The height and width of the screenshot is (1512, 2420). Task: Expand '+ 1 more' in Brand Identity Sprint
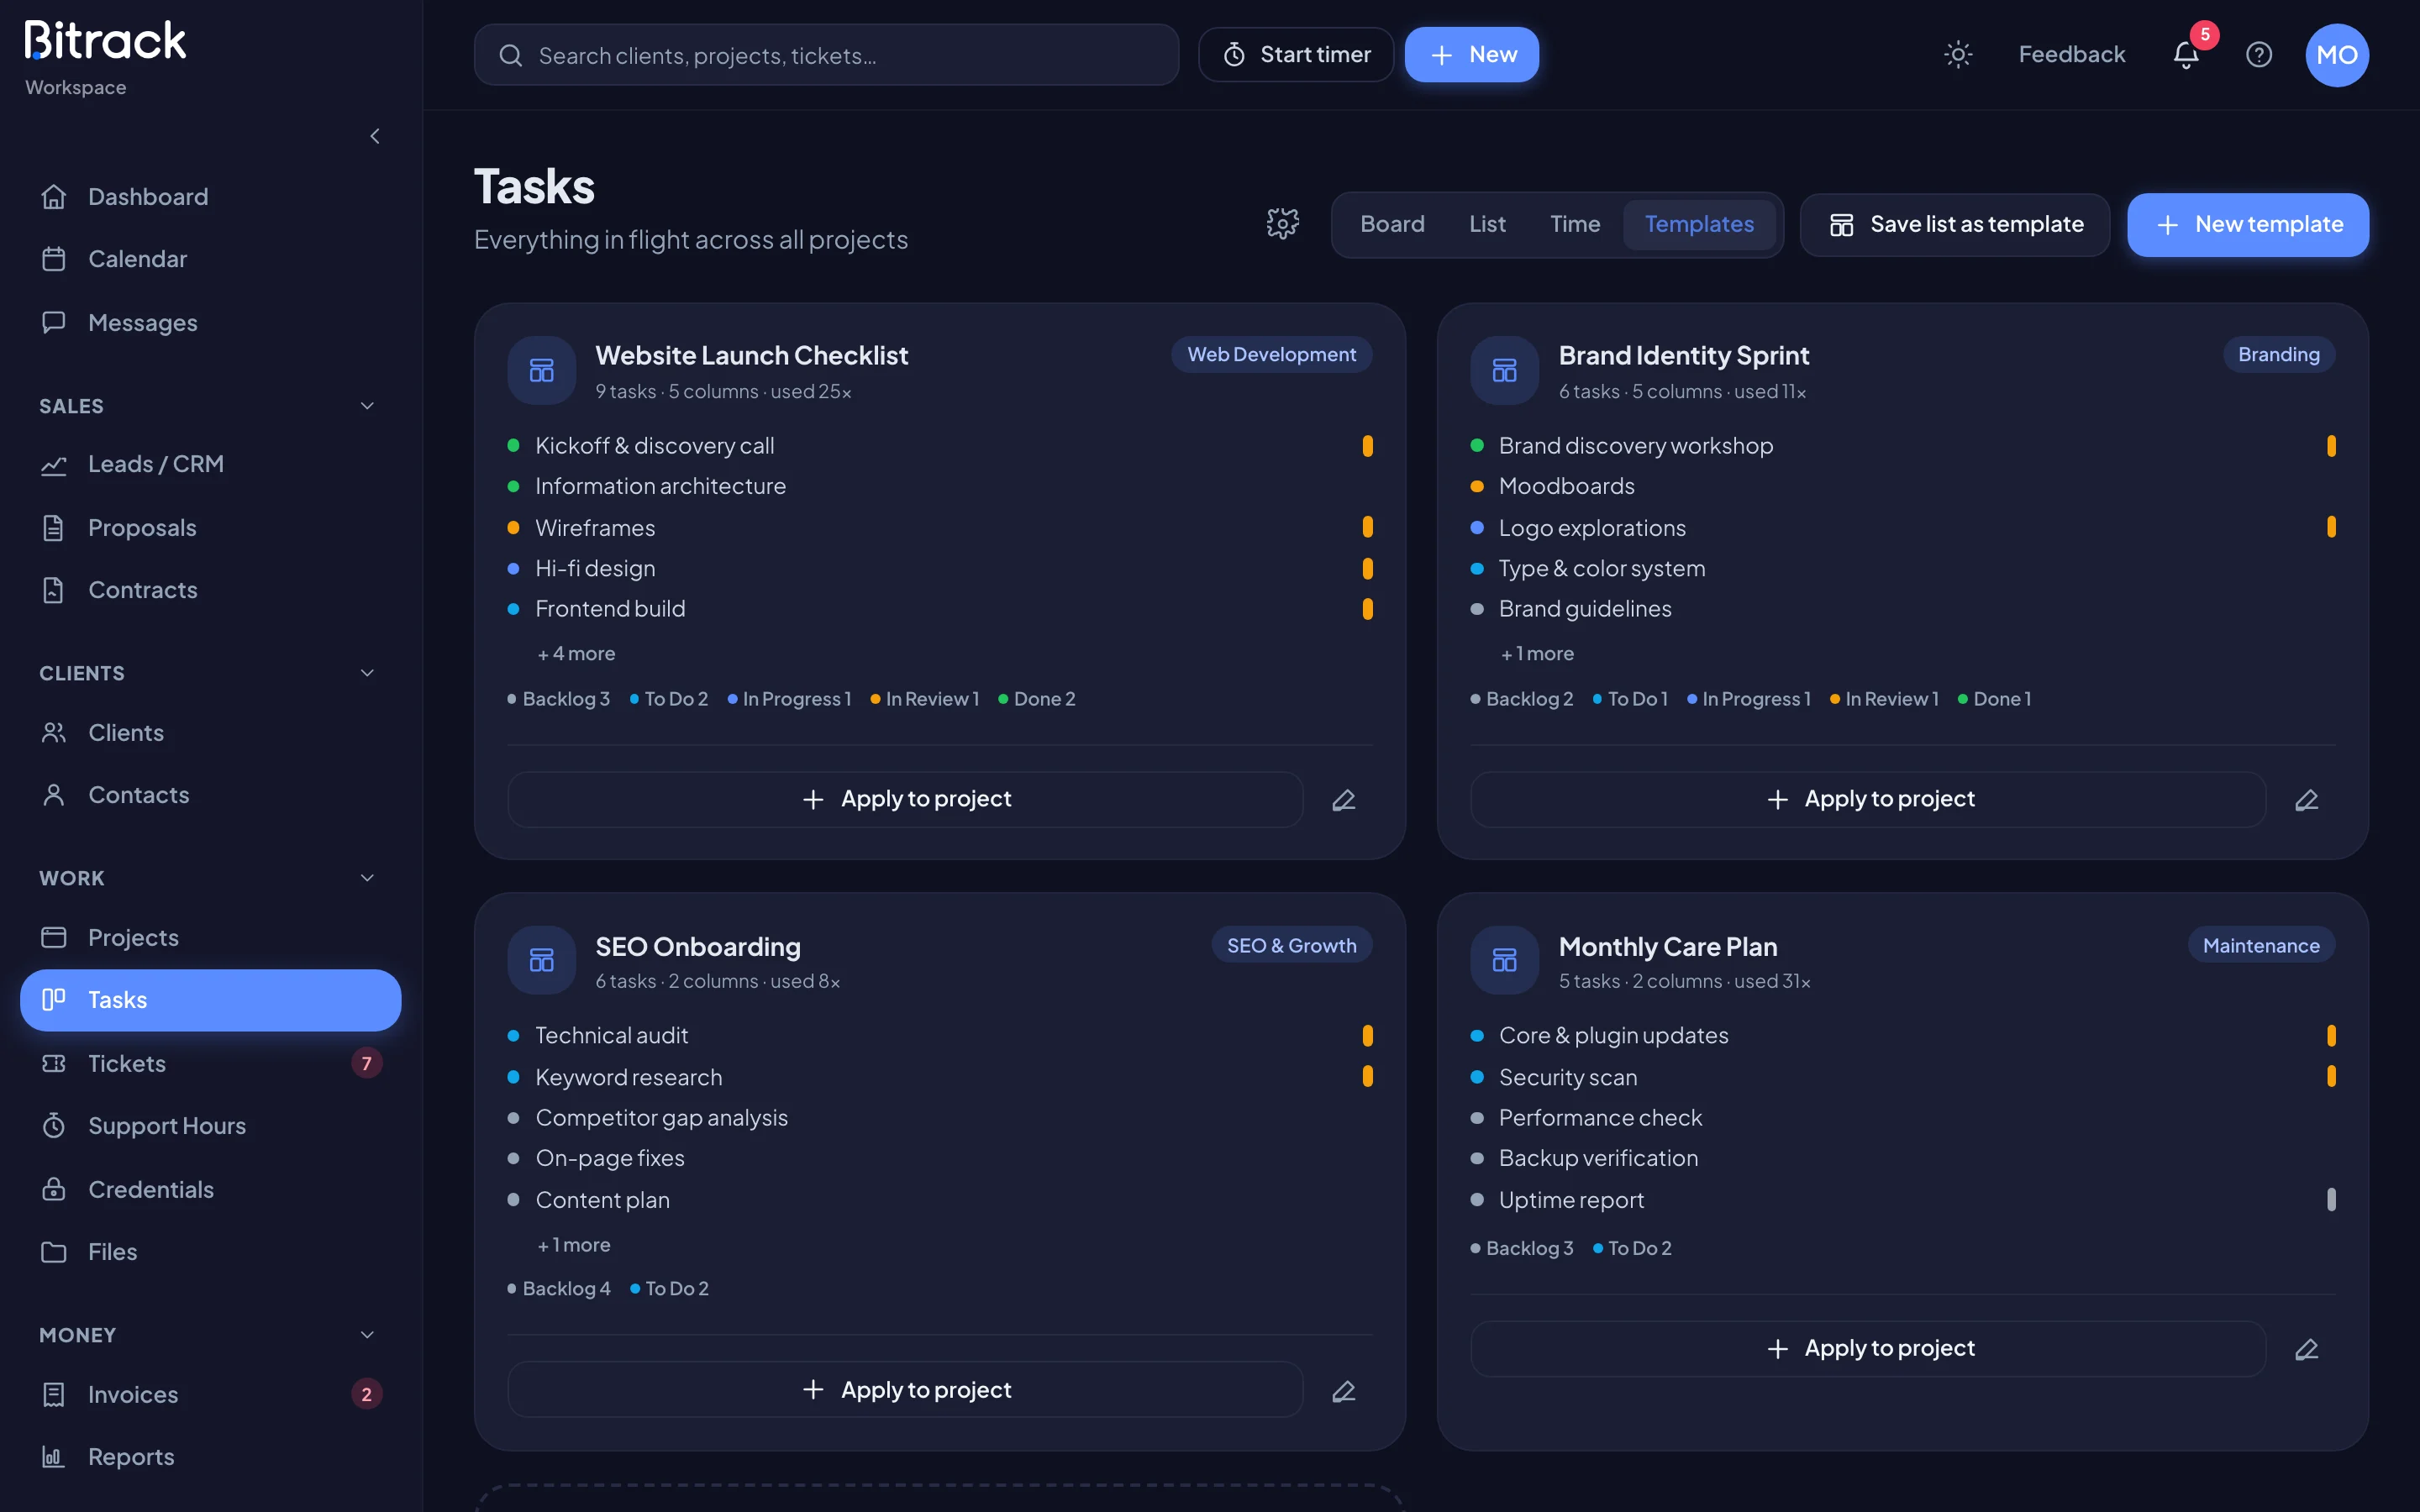click(1537, 653)
